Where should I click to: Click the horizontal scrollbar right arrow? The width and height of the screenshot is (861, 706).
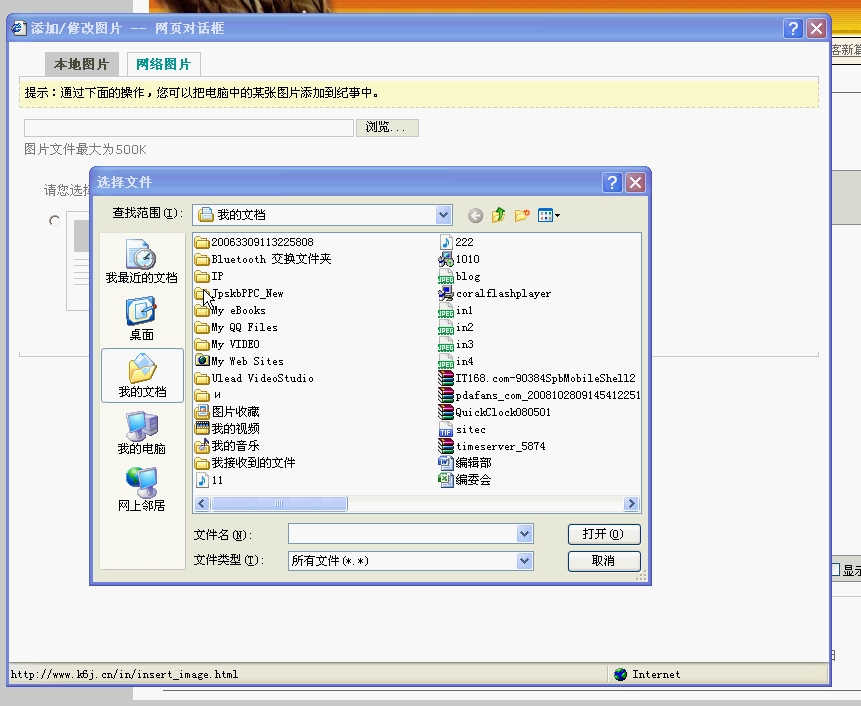pos(631,503)
